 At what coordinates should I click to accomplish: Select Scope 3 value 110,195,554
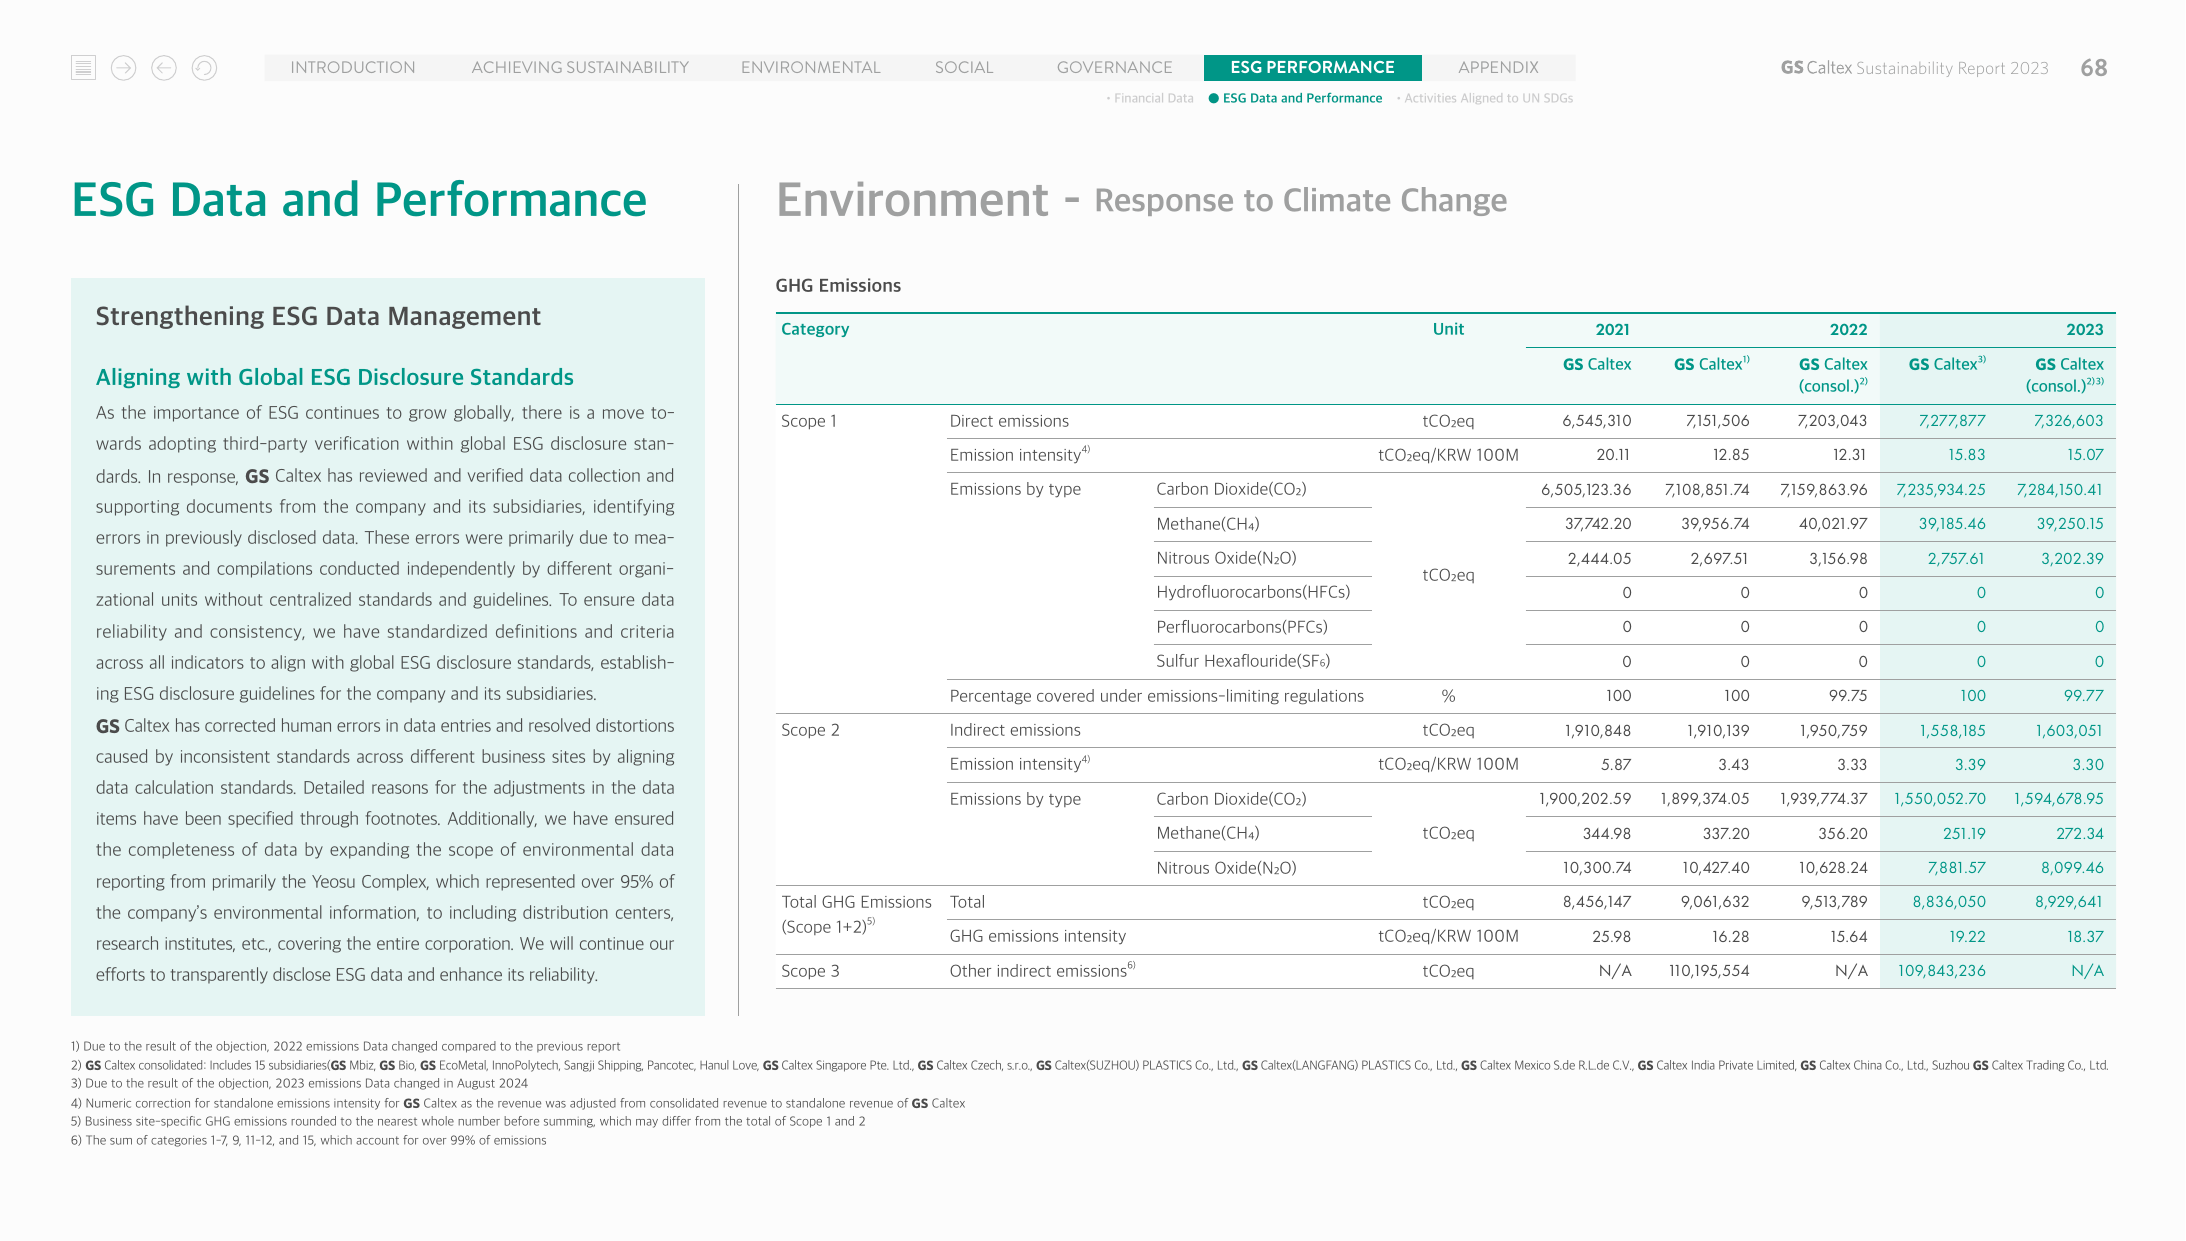pos(1709,971)
